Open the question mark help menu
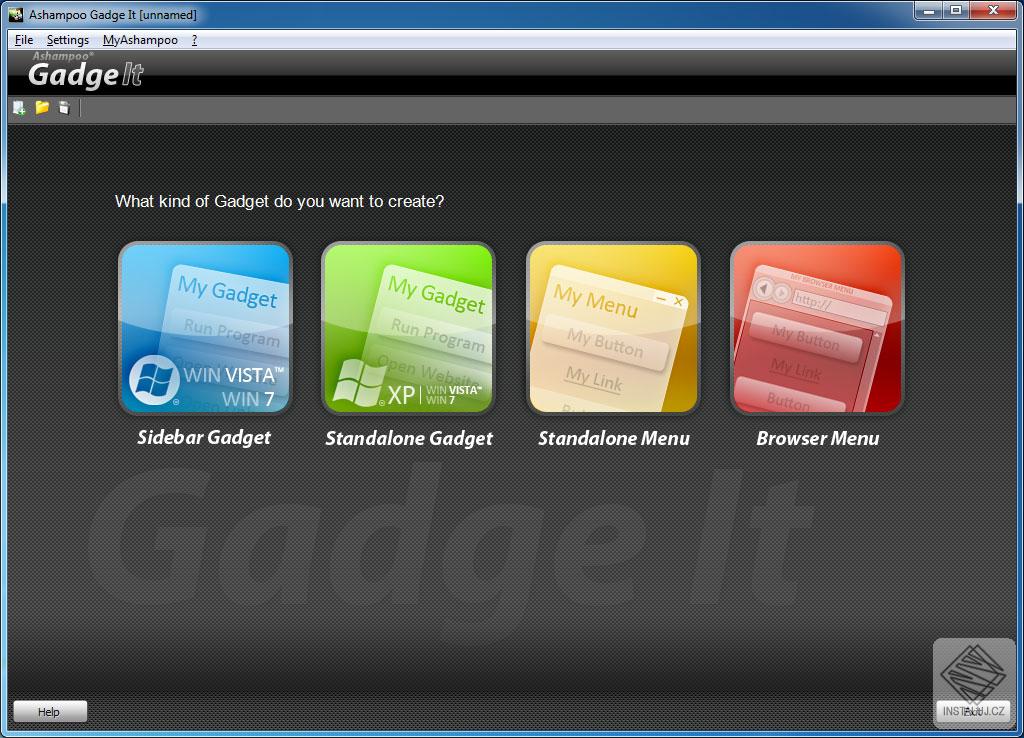The height and width of the screenshot is (738, 1024). 195,40
